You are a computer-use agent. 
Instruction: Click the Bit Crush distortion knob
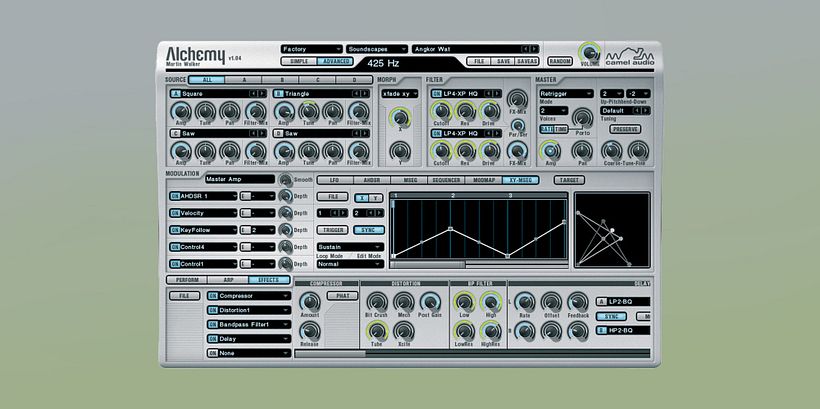(378, 302)
